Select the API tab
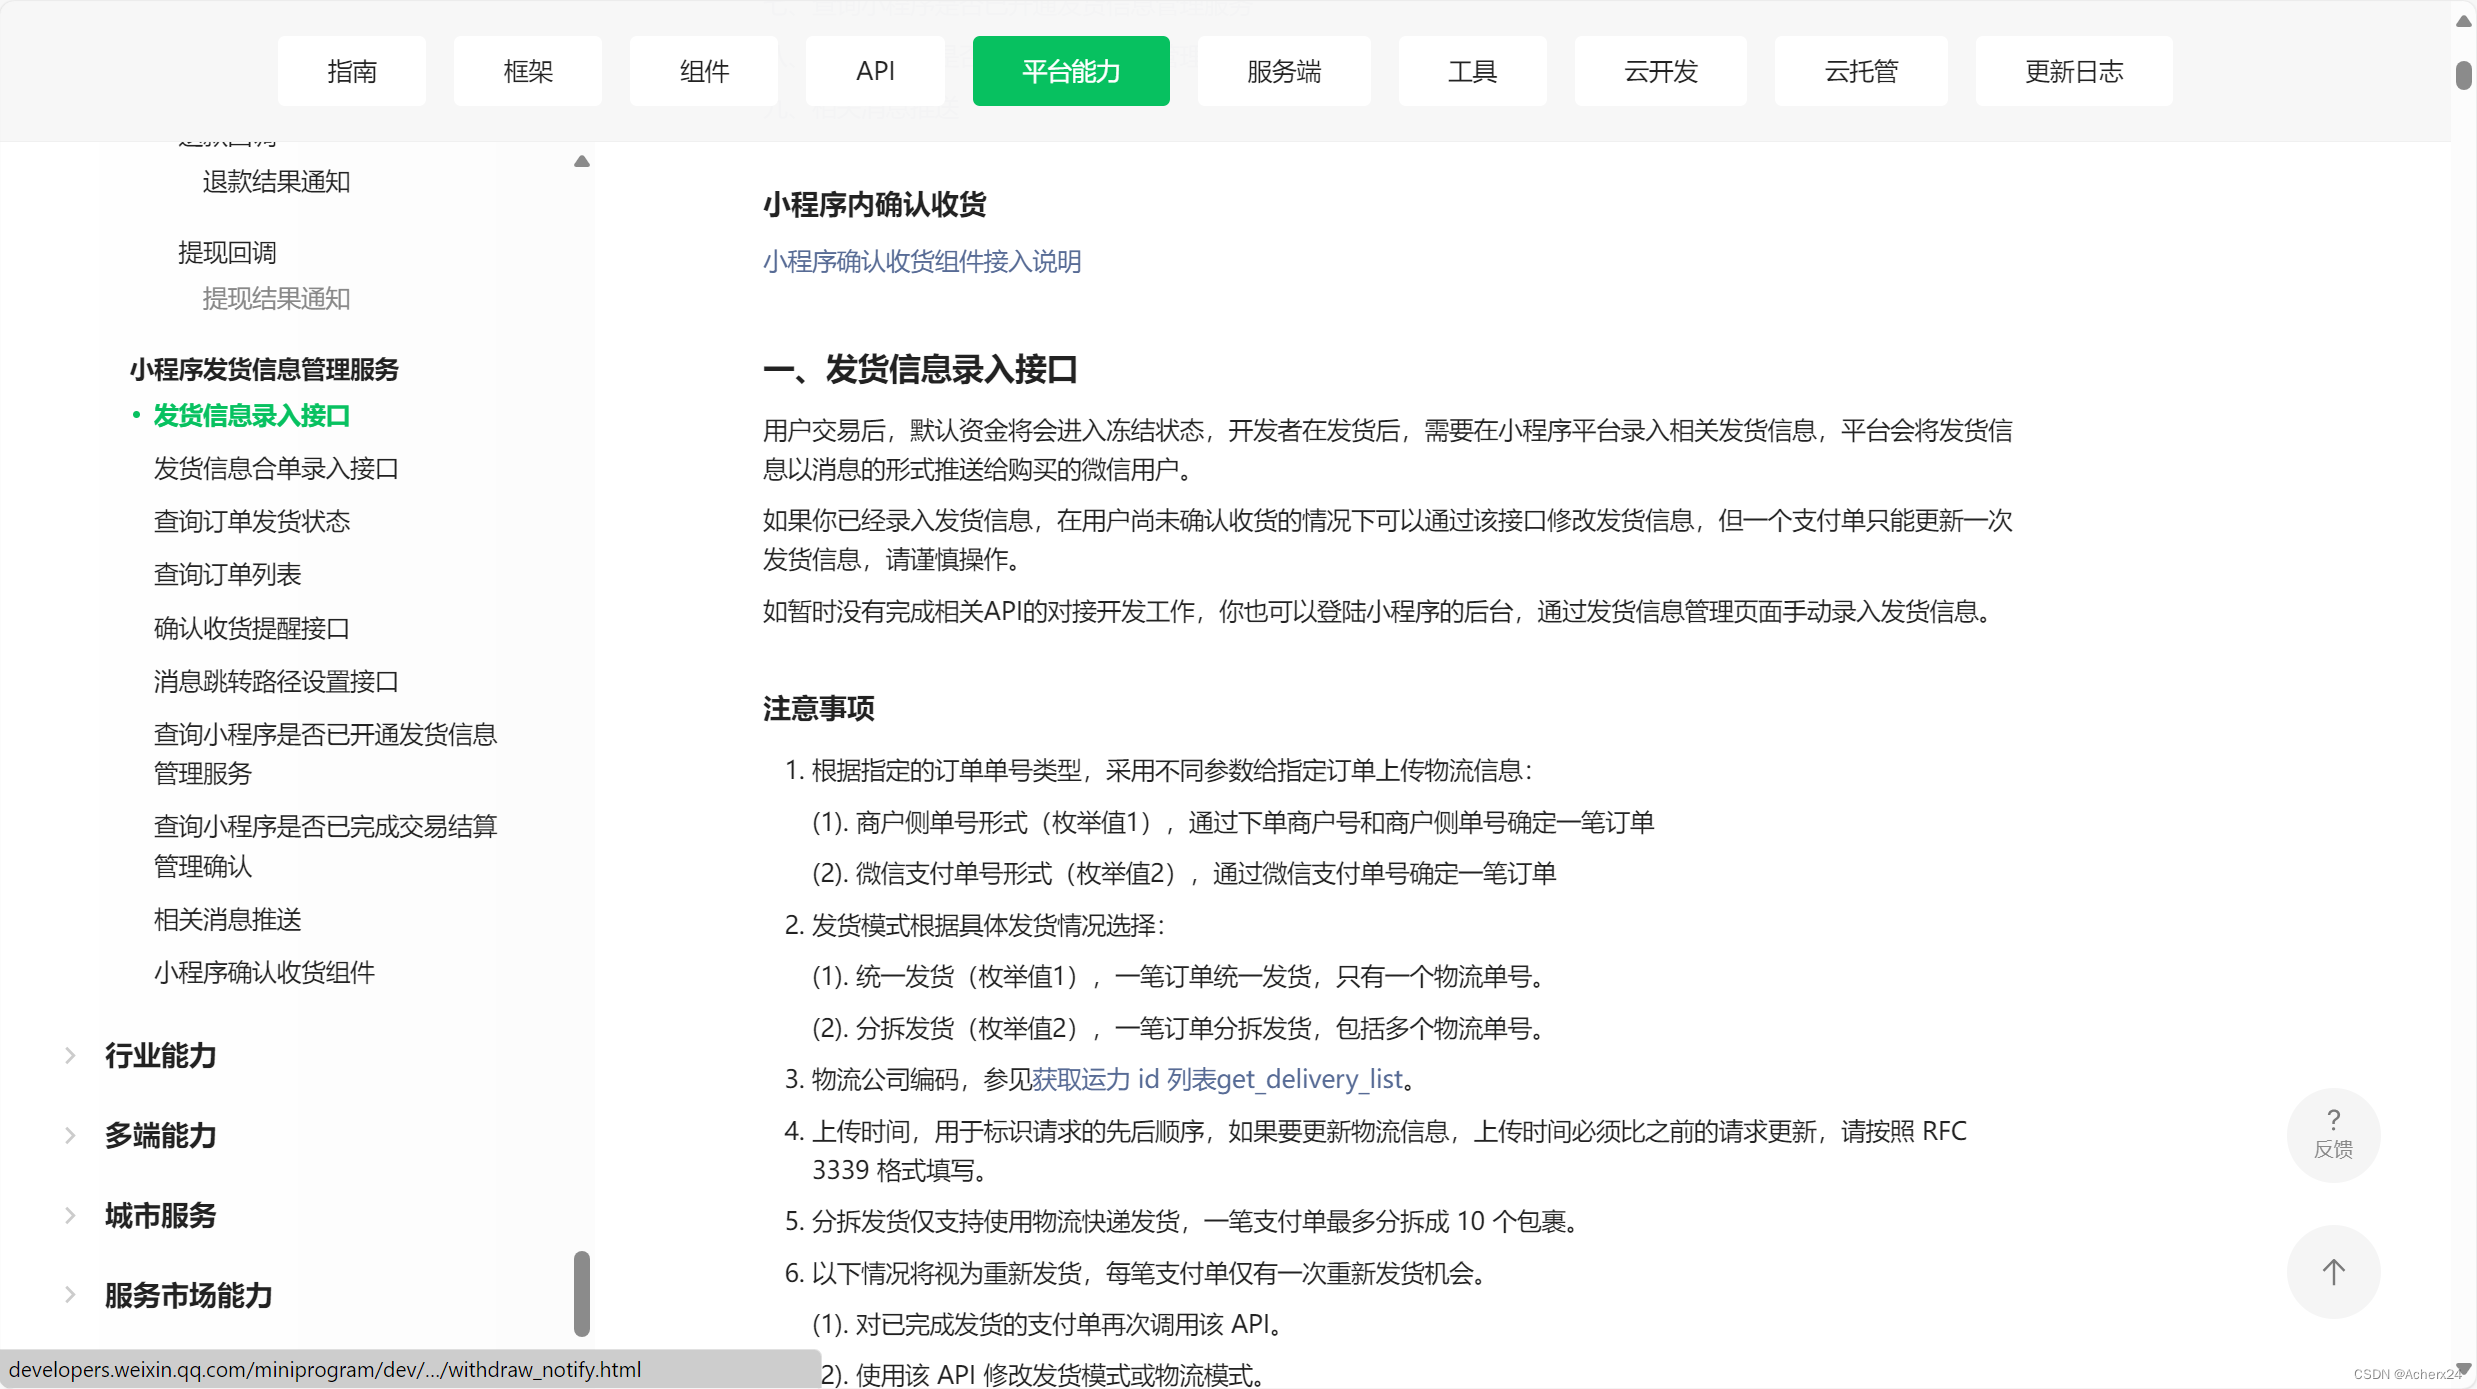 [875, 71]
